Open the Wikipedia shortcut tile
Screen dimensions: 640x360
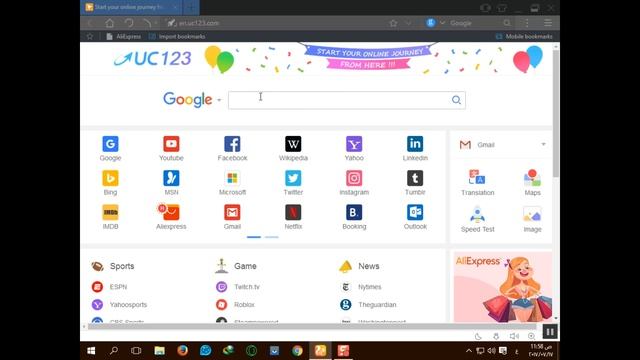tap(293, 149)
